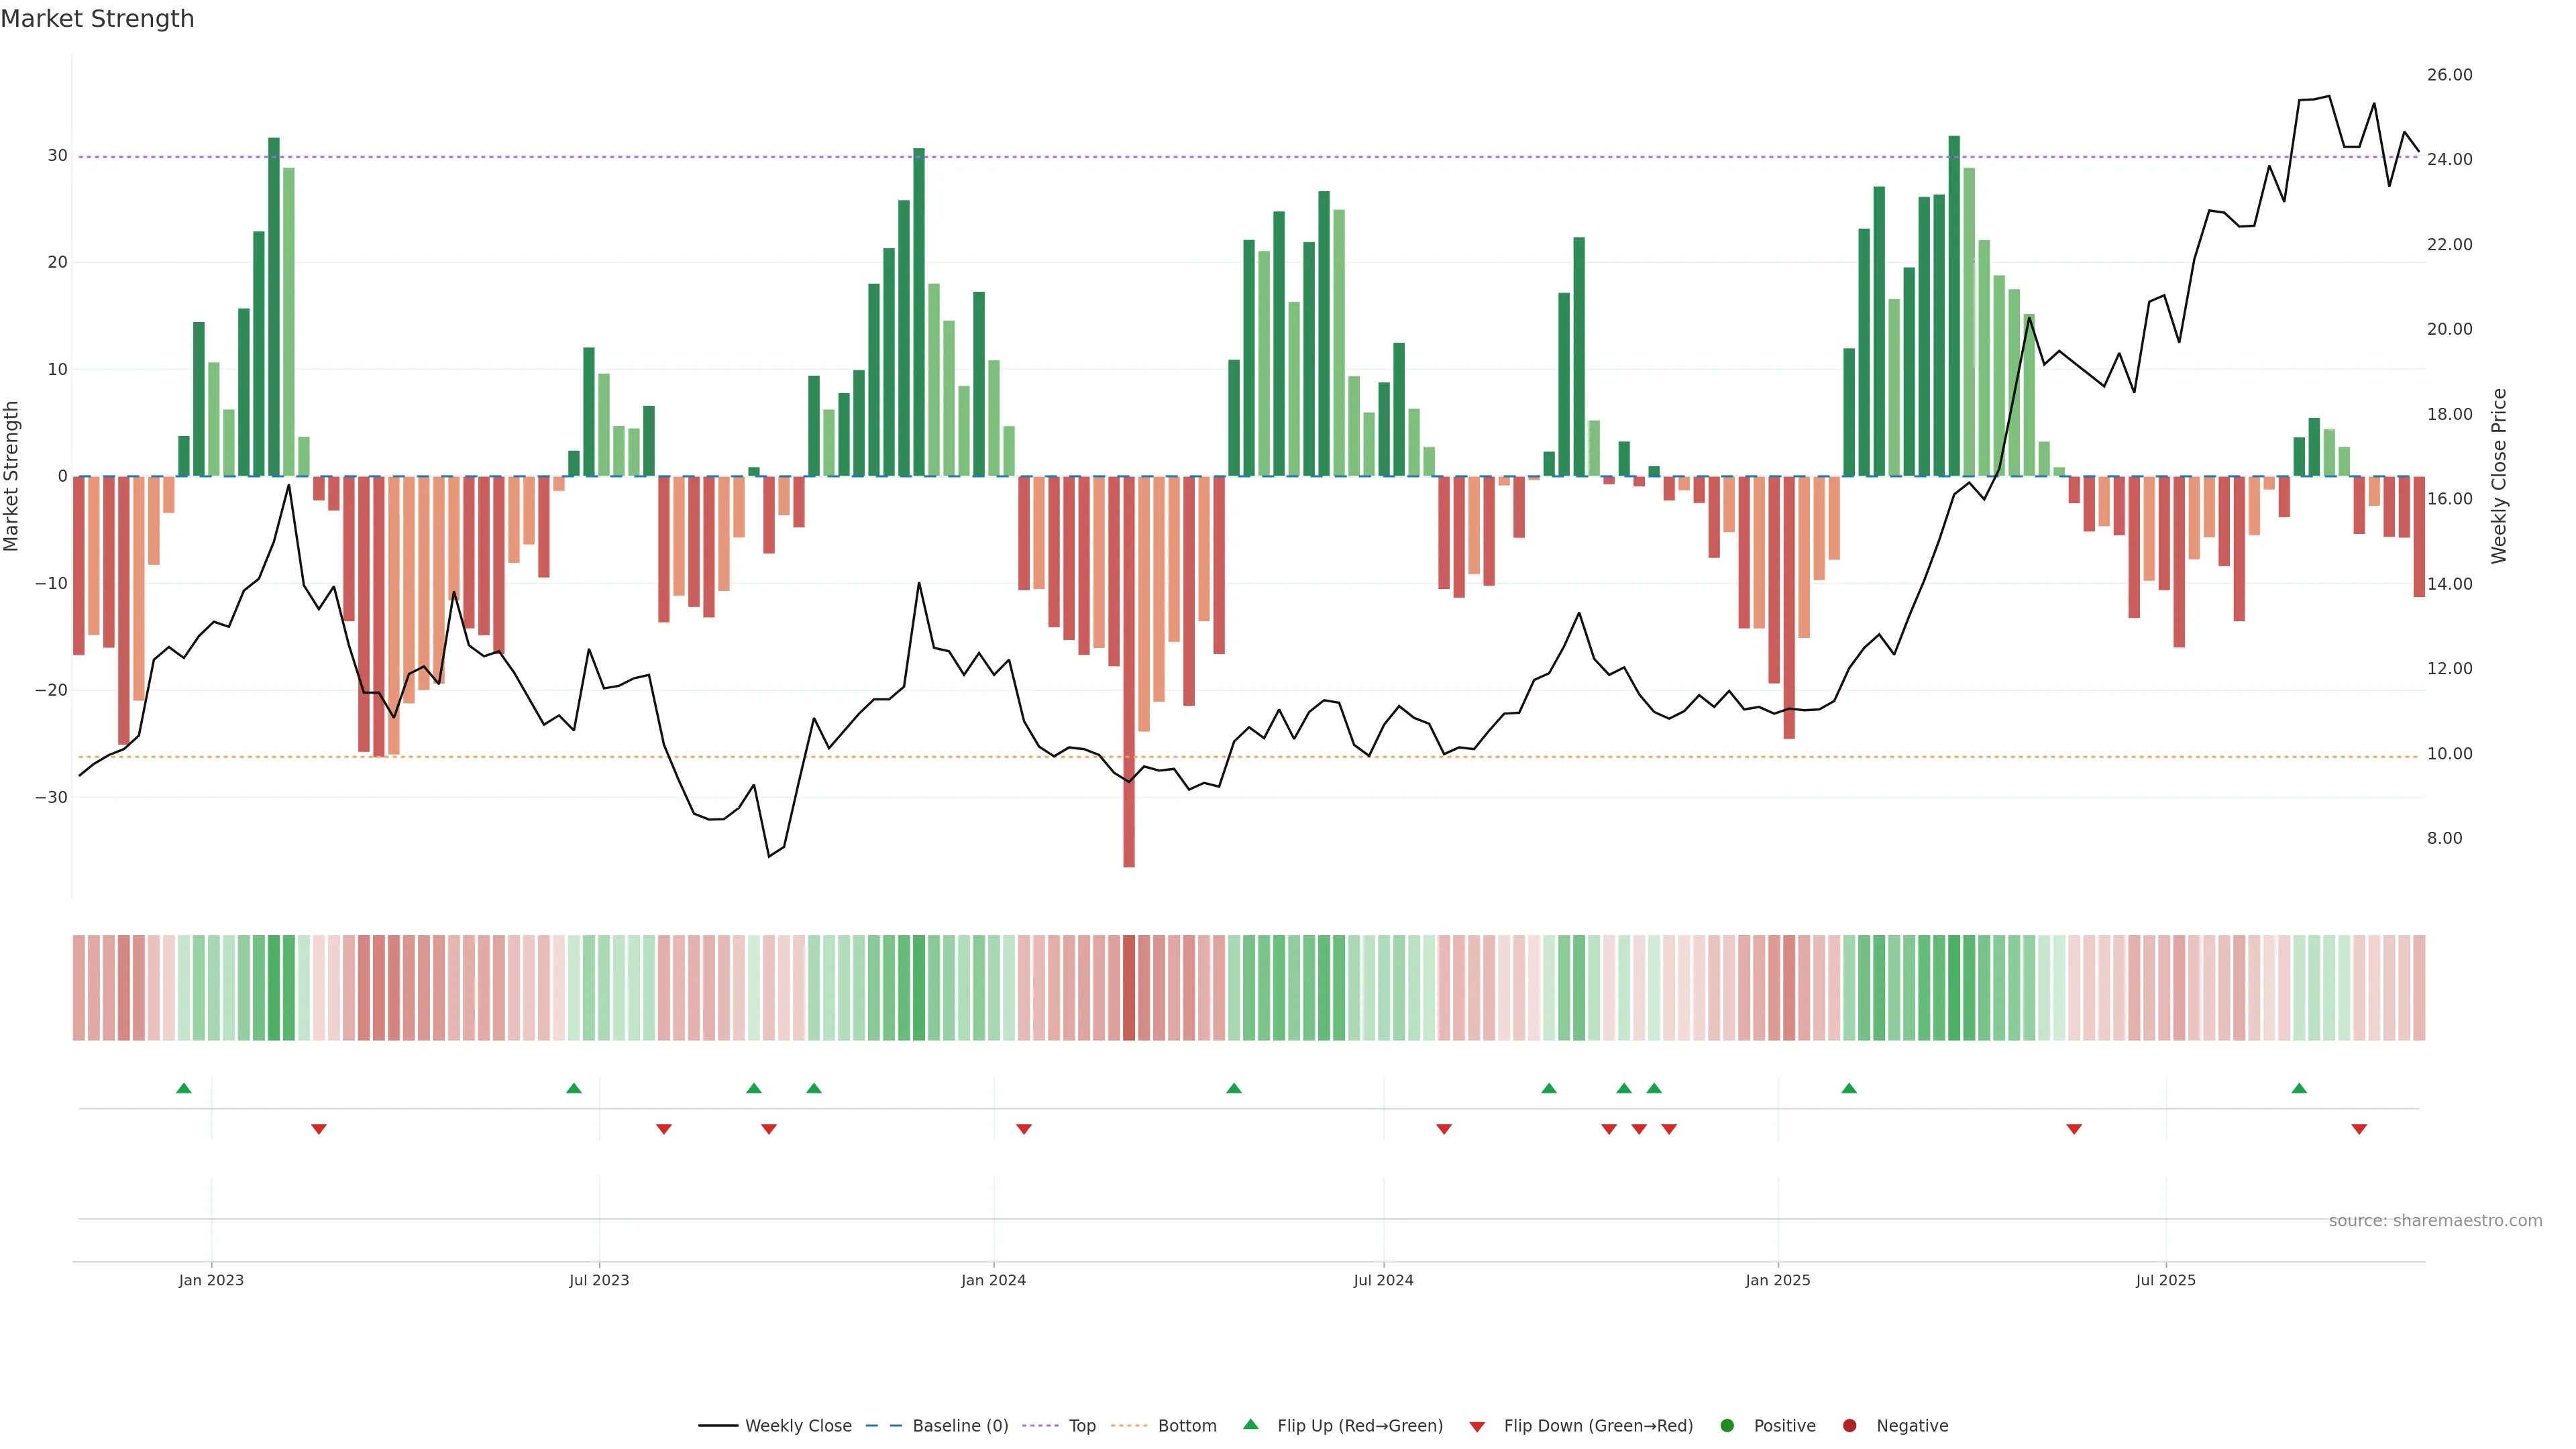
Task: Click the Jul 2024 x-axis label
Action: pos(1383,1280)
